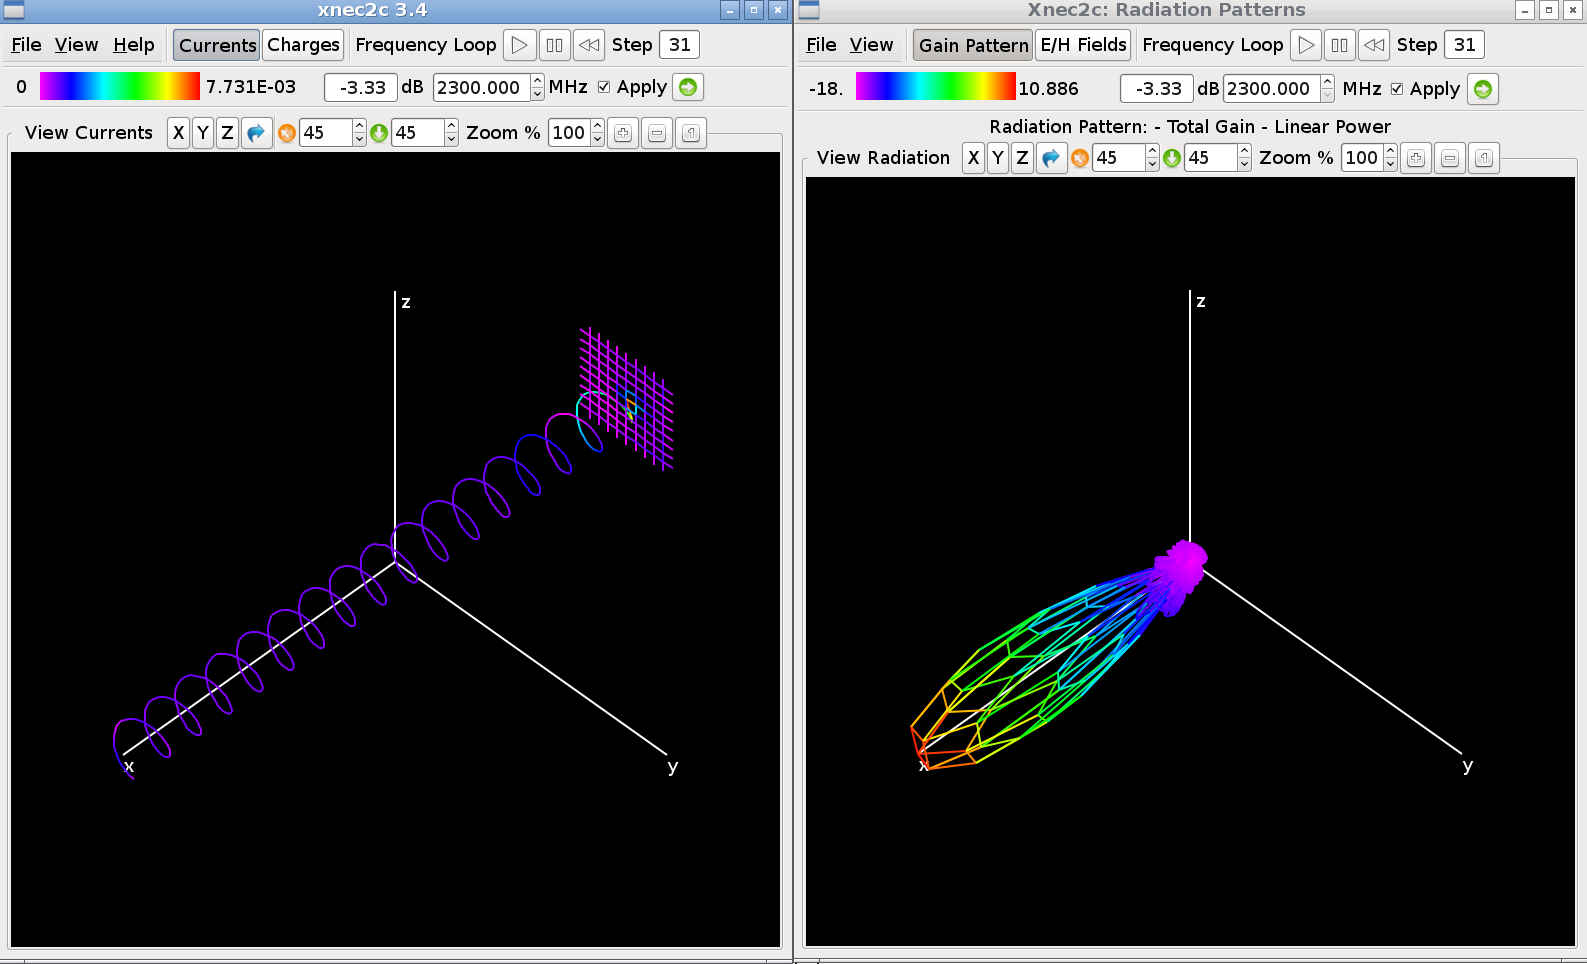The width and height of the screenshot is (1587, 964).
Task: Click green incline icon in View Currents toolbar
Action: click(379, 133)
